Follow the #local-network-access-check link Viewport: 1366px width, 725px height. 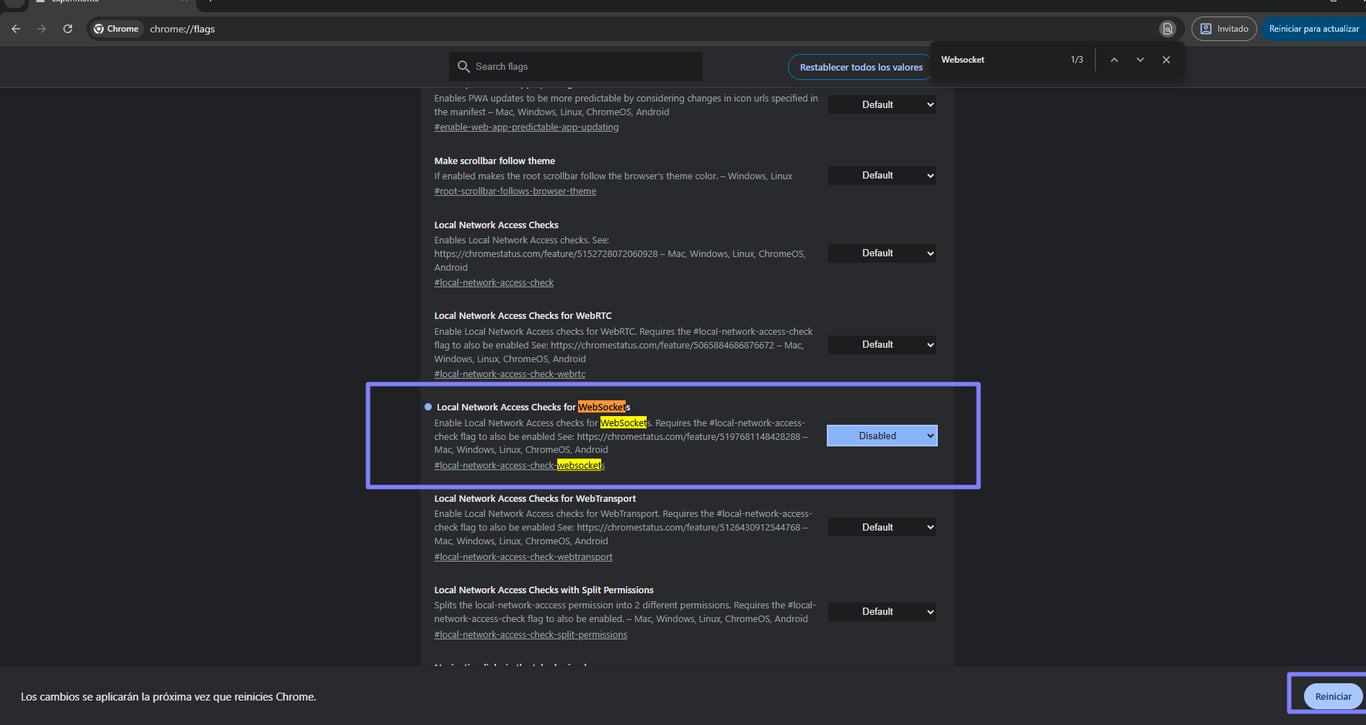(494, 282)
